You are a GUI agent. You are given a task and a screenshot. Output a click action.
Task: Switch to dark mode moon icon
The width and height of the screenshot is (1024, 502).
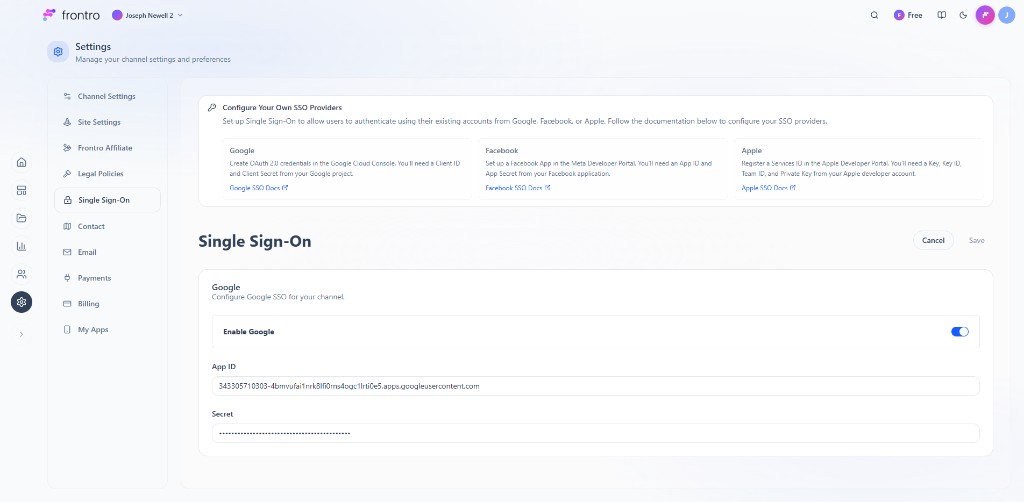963,15
